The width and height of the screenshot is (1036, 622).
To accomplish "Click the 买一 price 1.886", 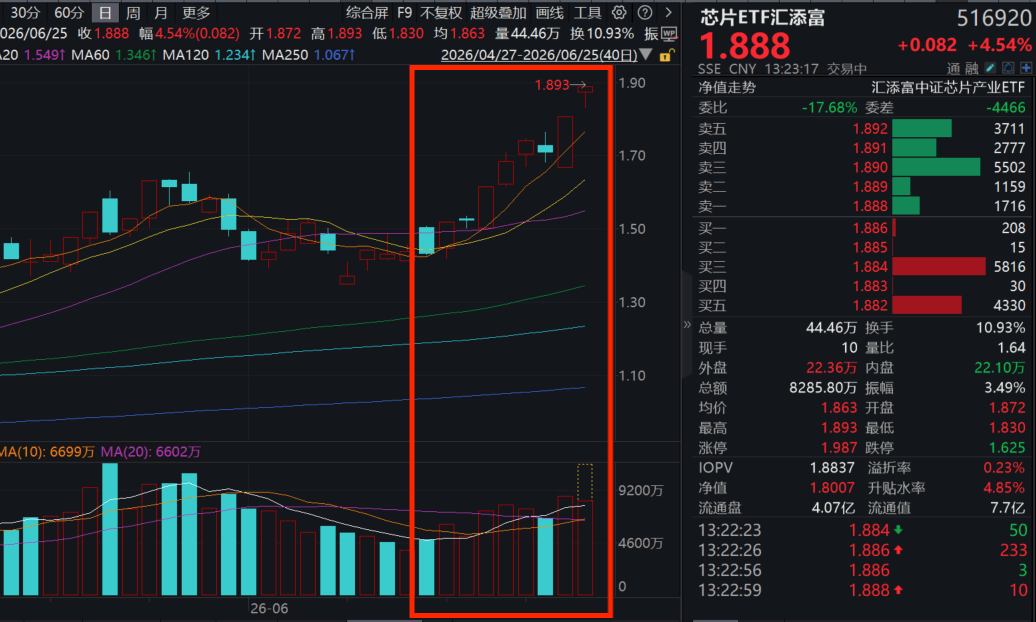I will click(870, 228).
